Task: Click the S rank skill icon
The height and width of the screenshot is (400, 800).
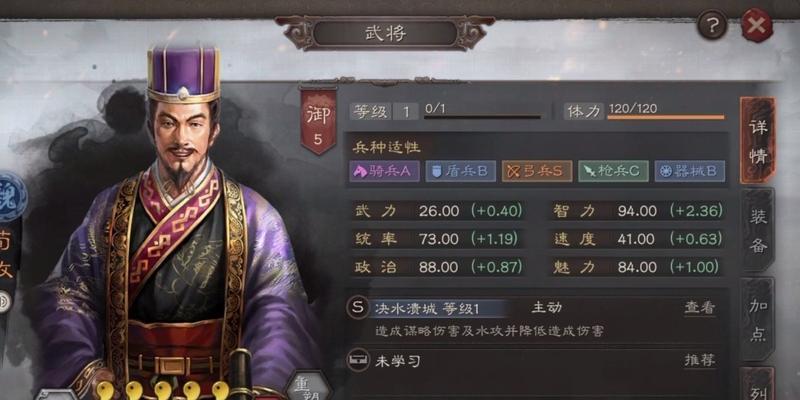Action: click(x=357, y=308)
